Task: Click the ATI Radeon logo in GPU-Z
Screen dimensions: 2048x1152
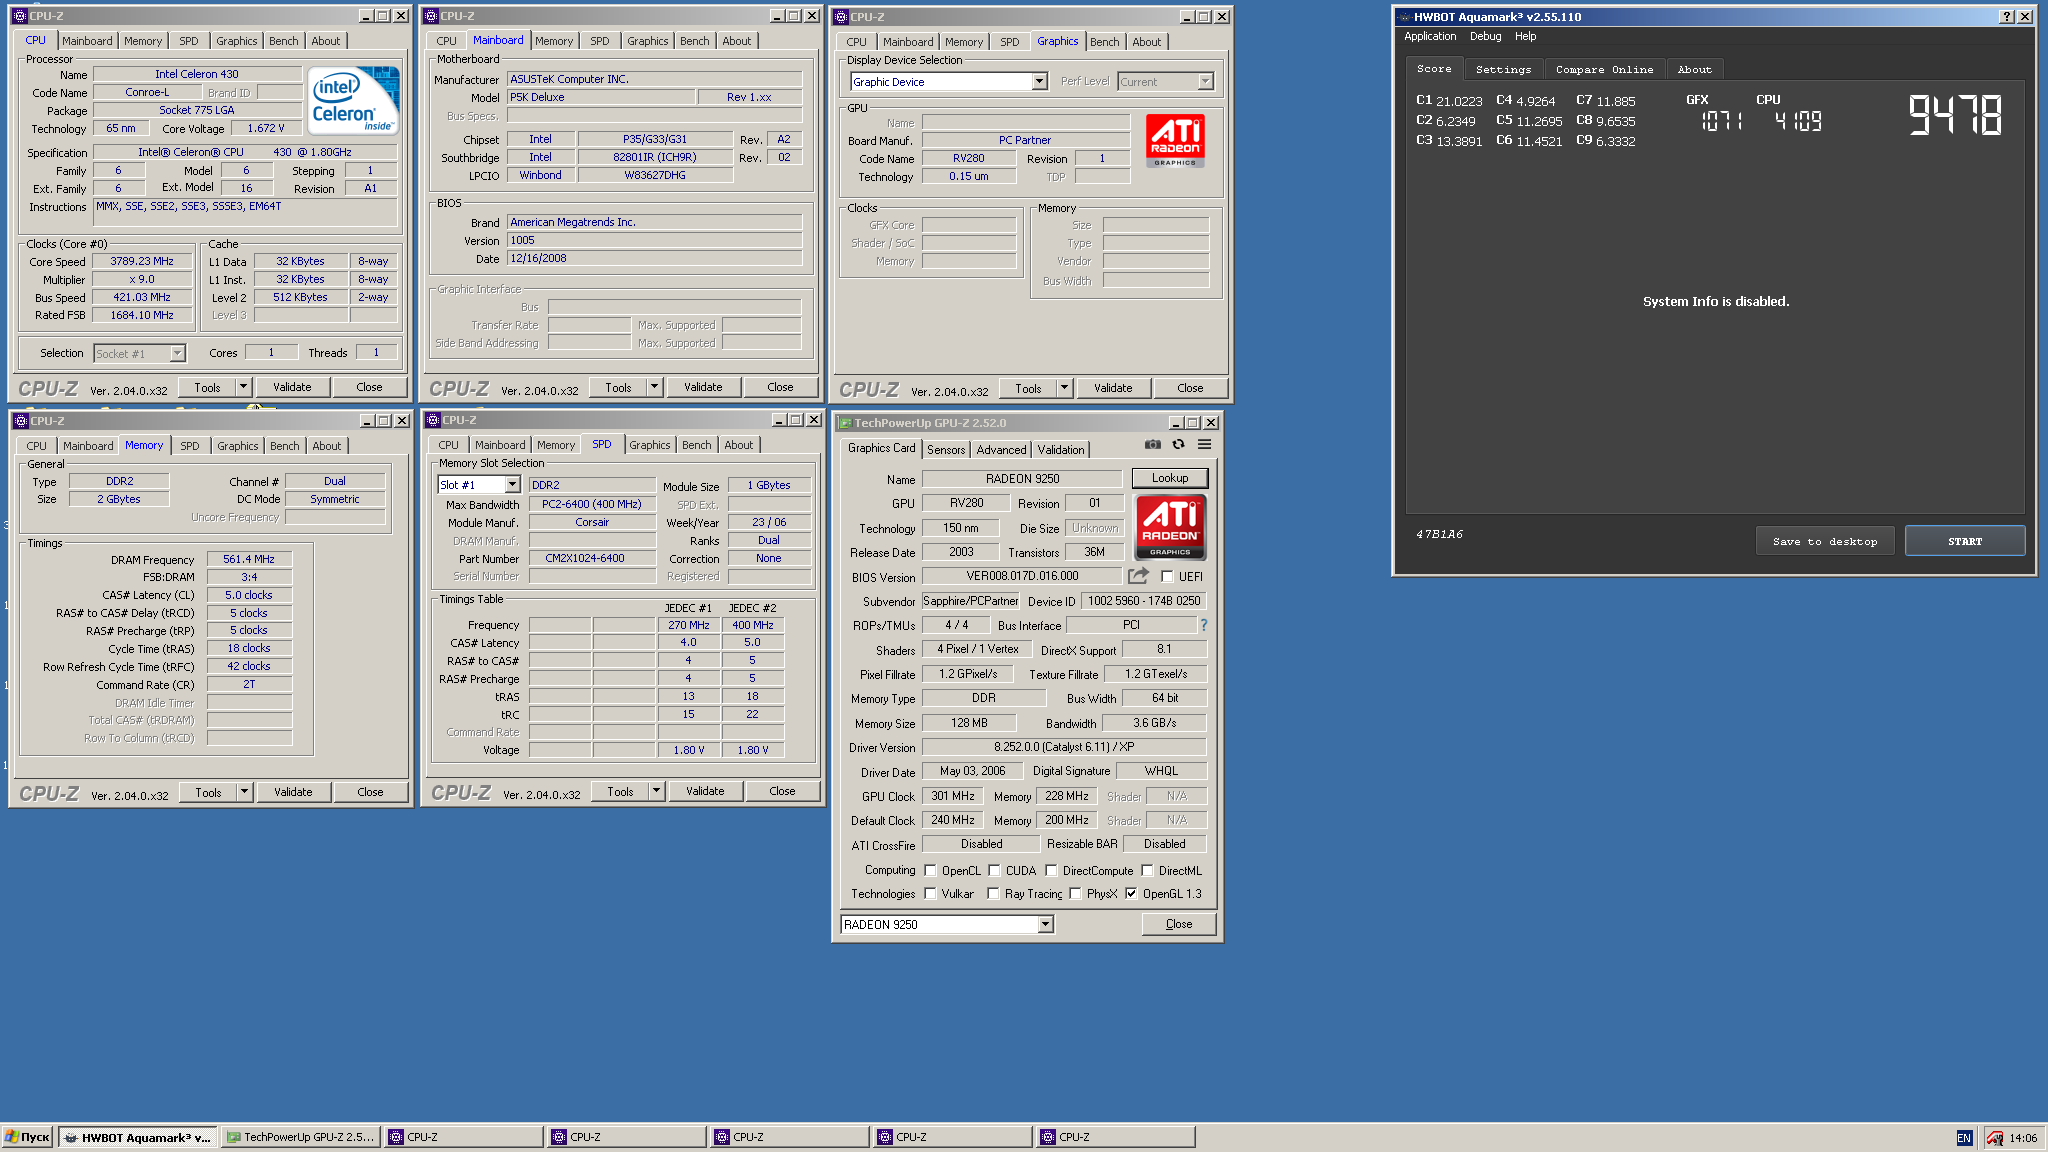Action: tap(1170, 527)
